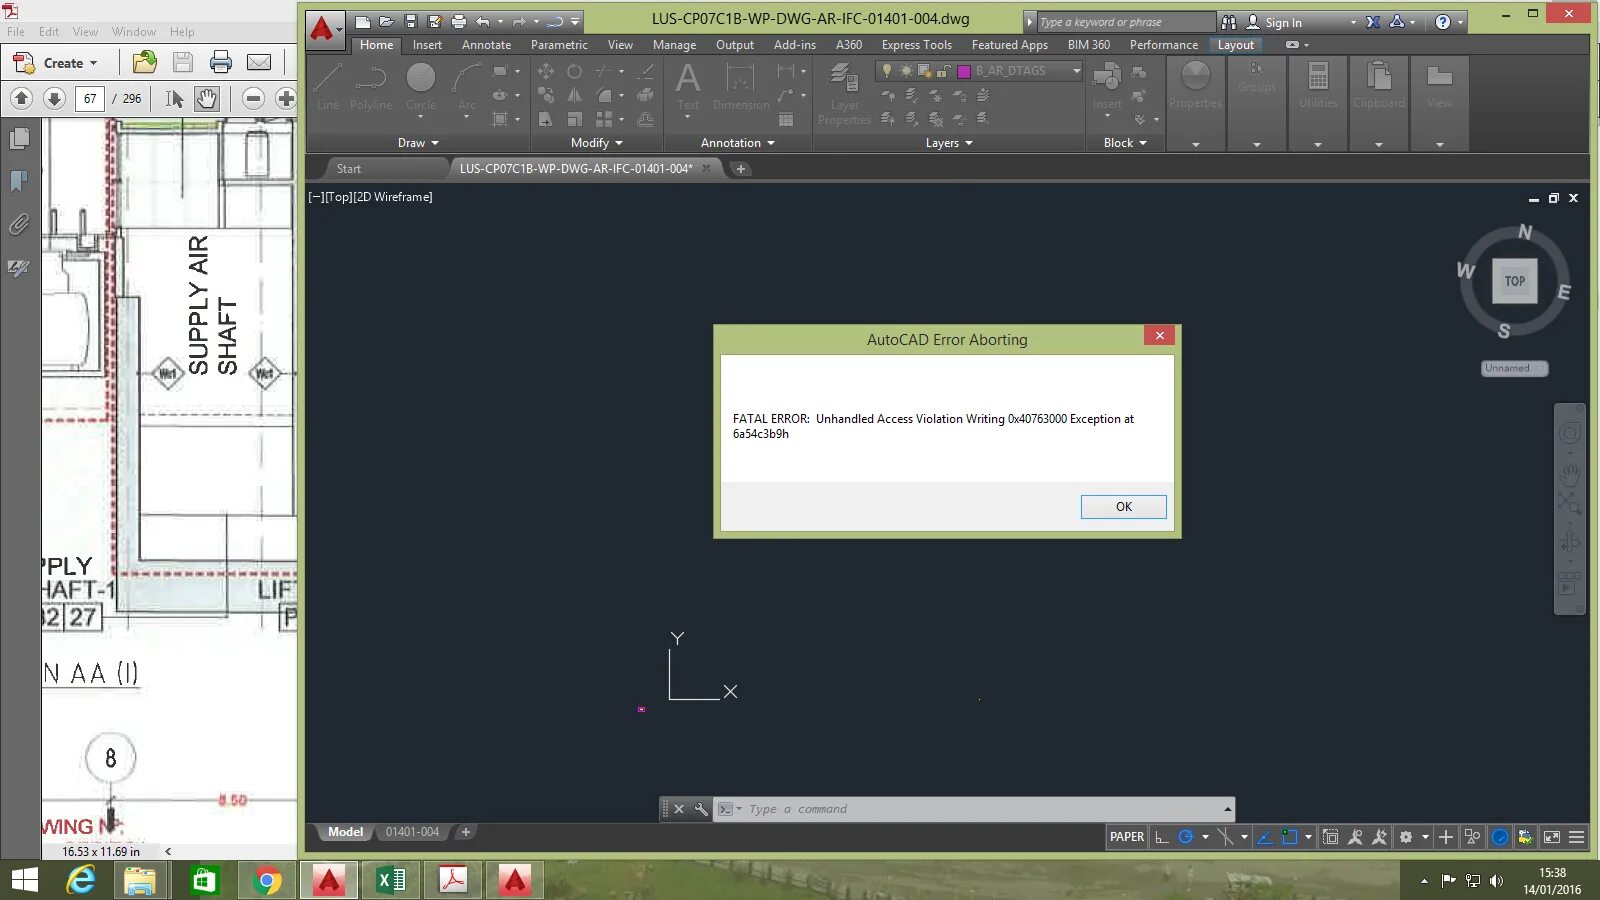Select the 01401-004 layout tab
This screenshot has height=900, width=1600.
(412, 832)
